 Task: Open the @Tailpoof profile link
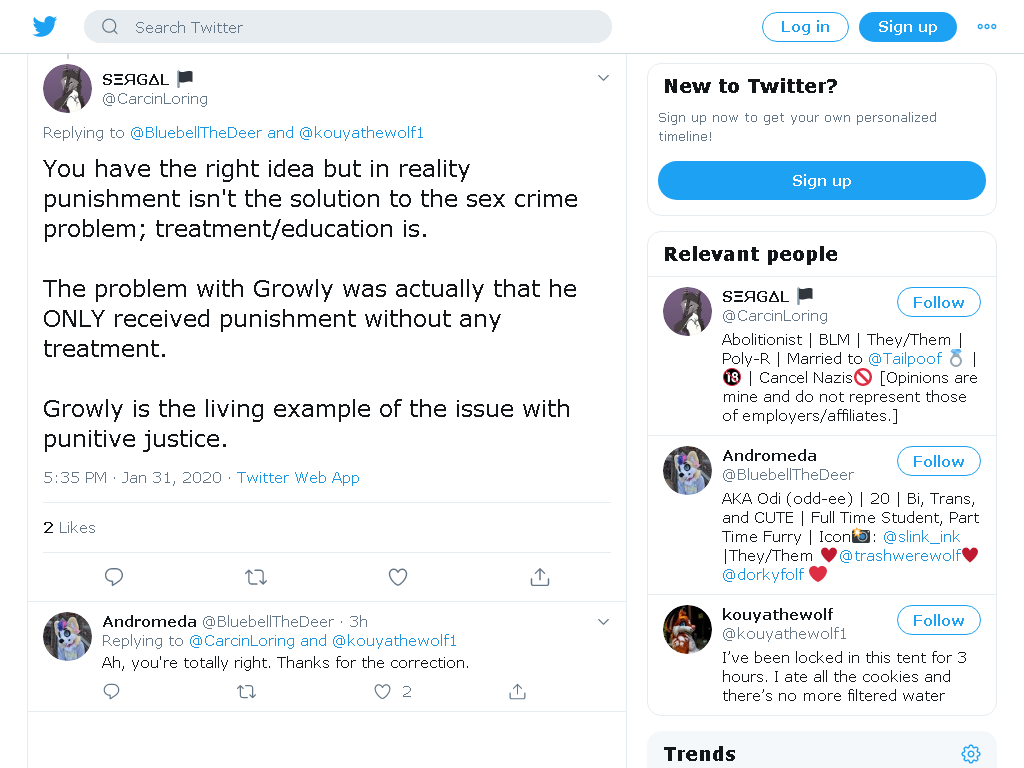click(x=905, y=359)
